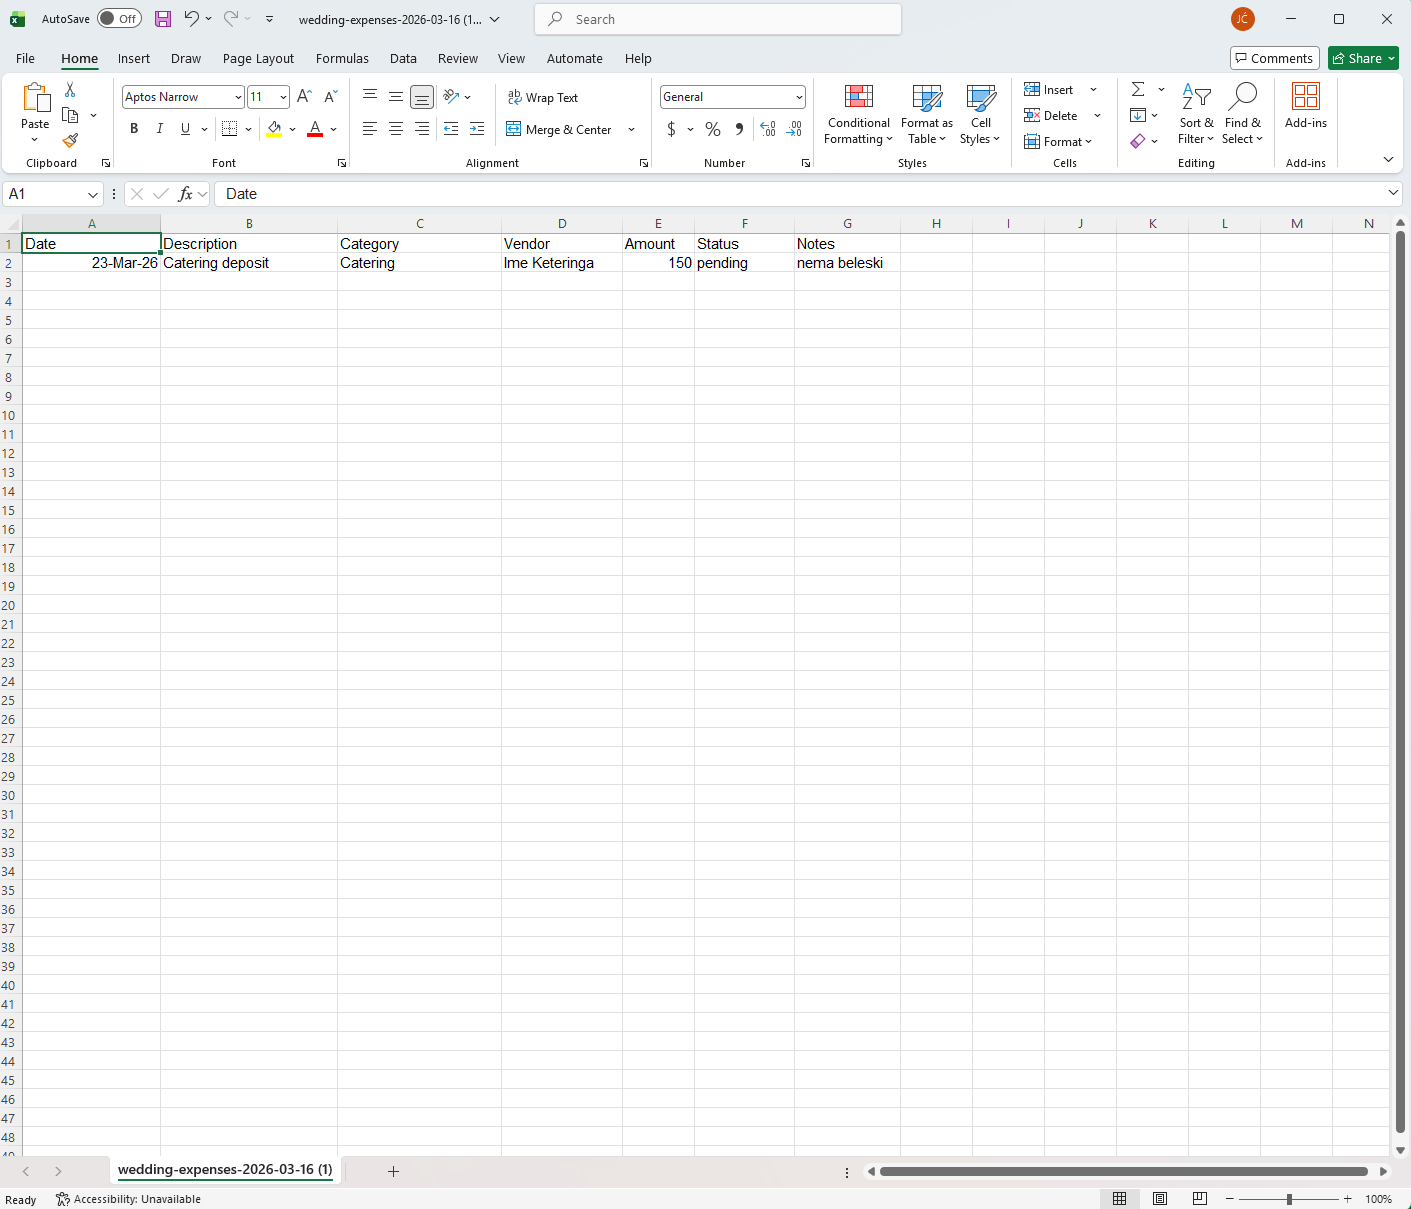The width and height of the screenshot is (1411, 1209).
Task: Open Conditional Formatting
Action: coord(858,115)
